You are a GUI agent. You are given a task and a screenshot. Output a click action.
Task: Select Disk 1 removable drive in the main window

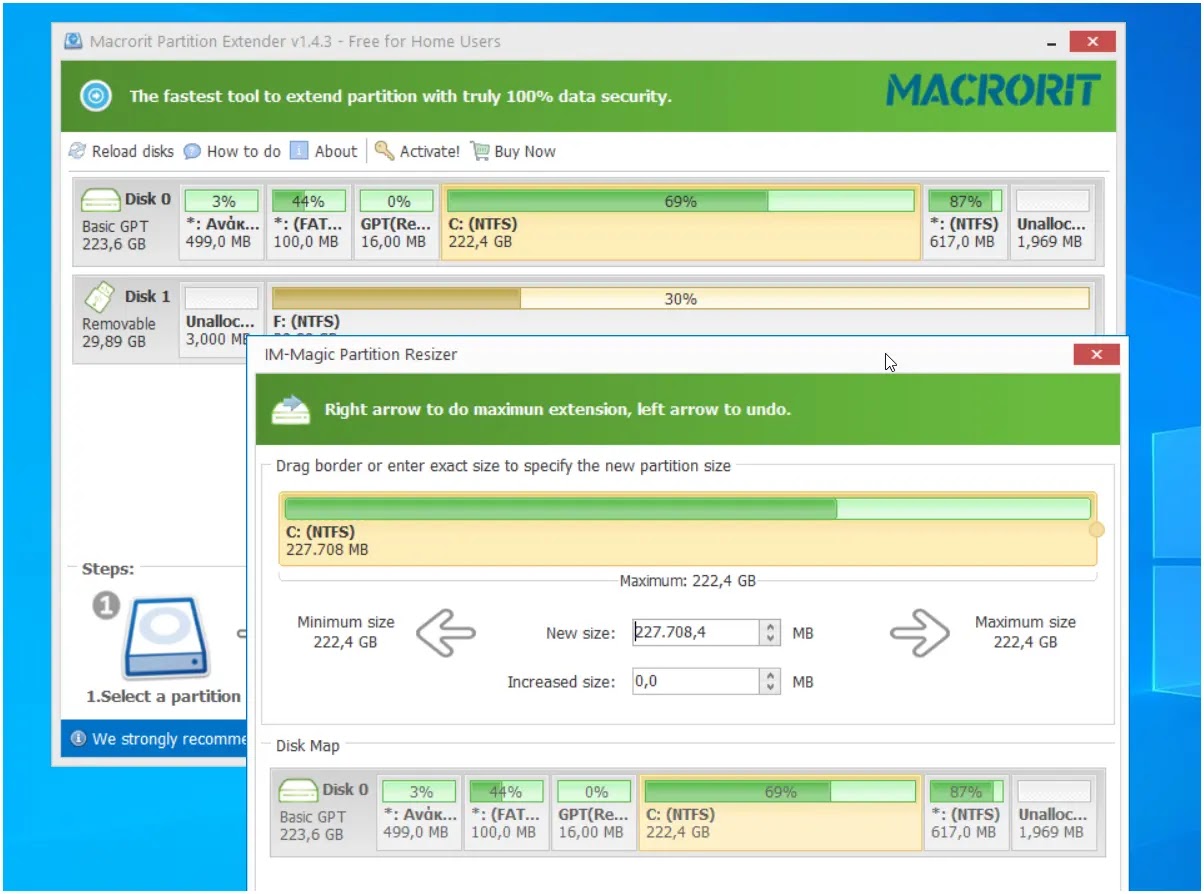[x=126, y=318]
